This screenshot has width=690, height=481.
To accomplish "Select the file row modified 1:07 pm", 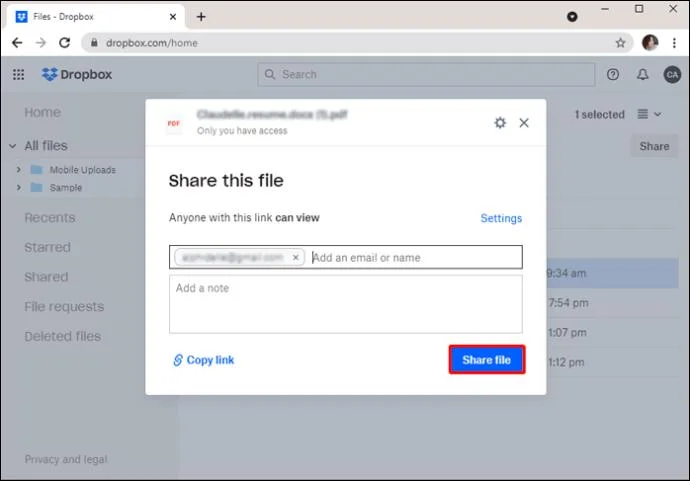I will pos(612,332).
